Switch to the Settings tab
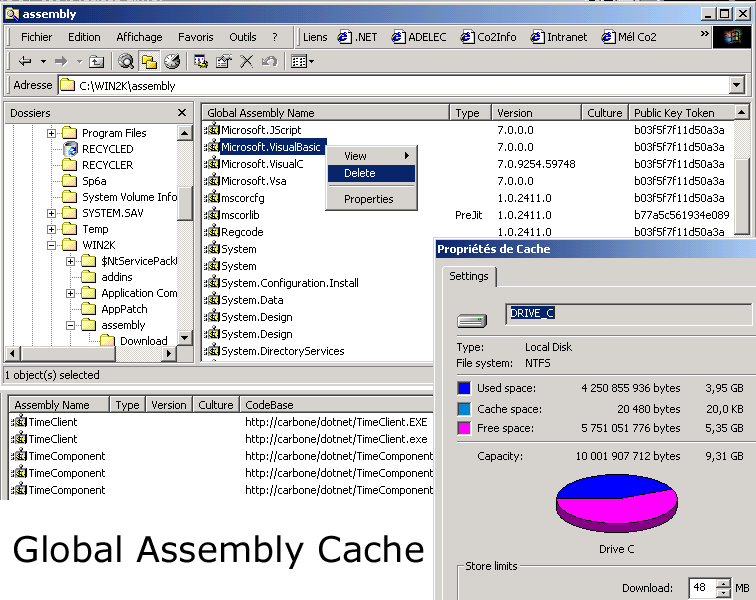Image resolution: width=756 pixels, height=600 pixels. pyautogui.click(x=468, y=276)
